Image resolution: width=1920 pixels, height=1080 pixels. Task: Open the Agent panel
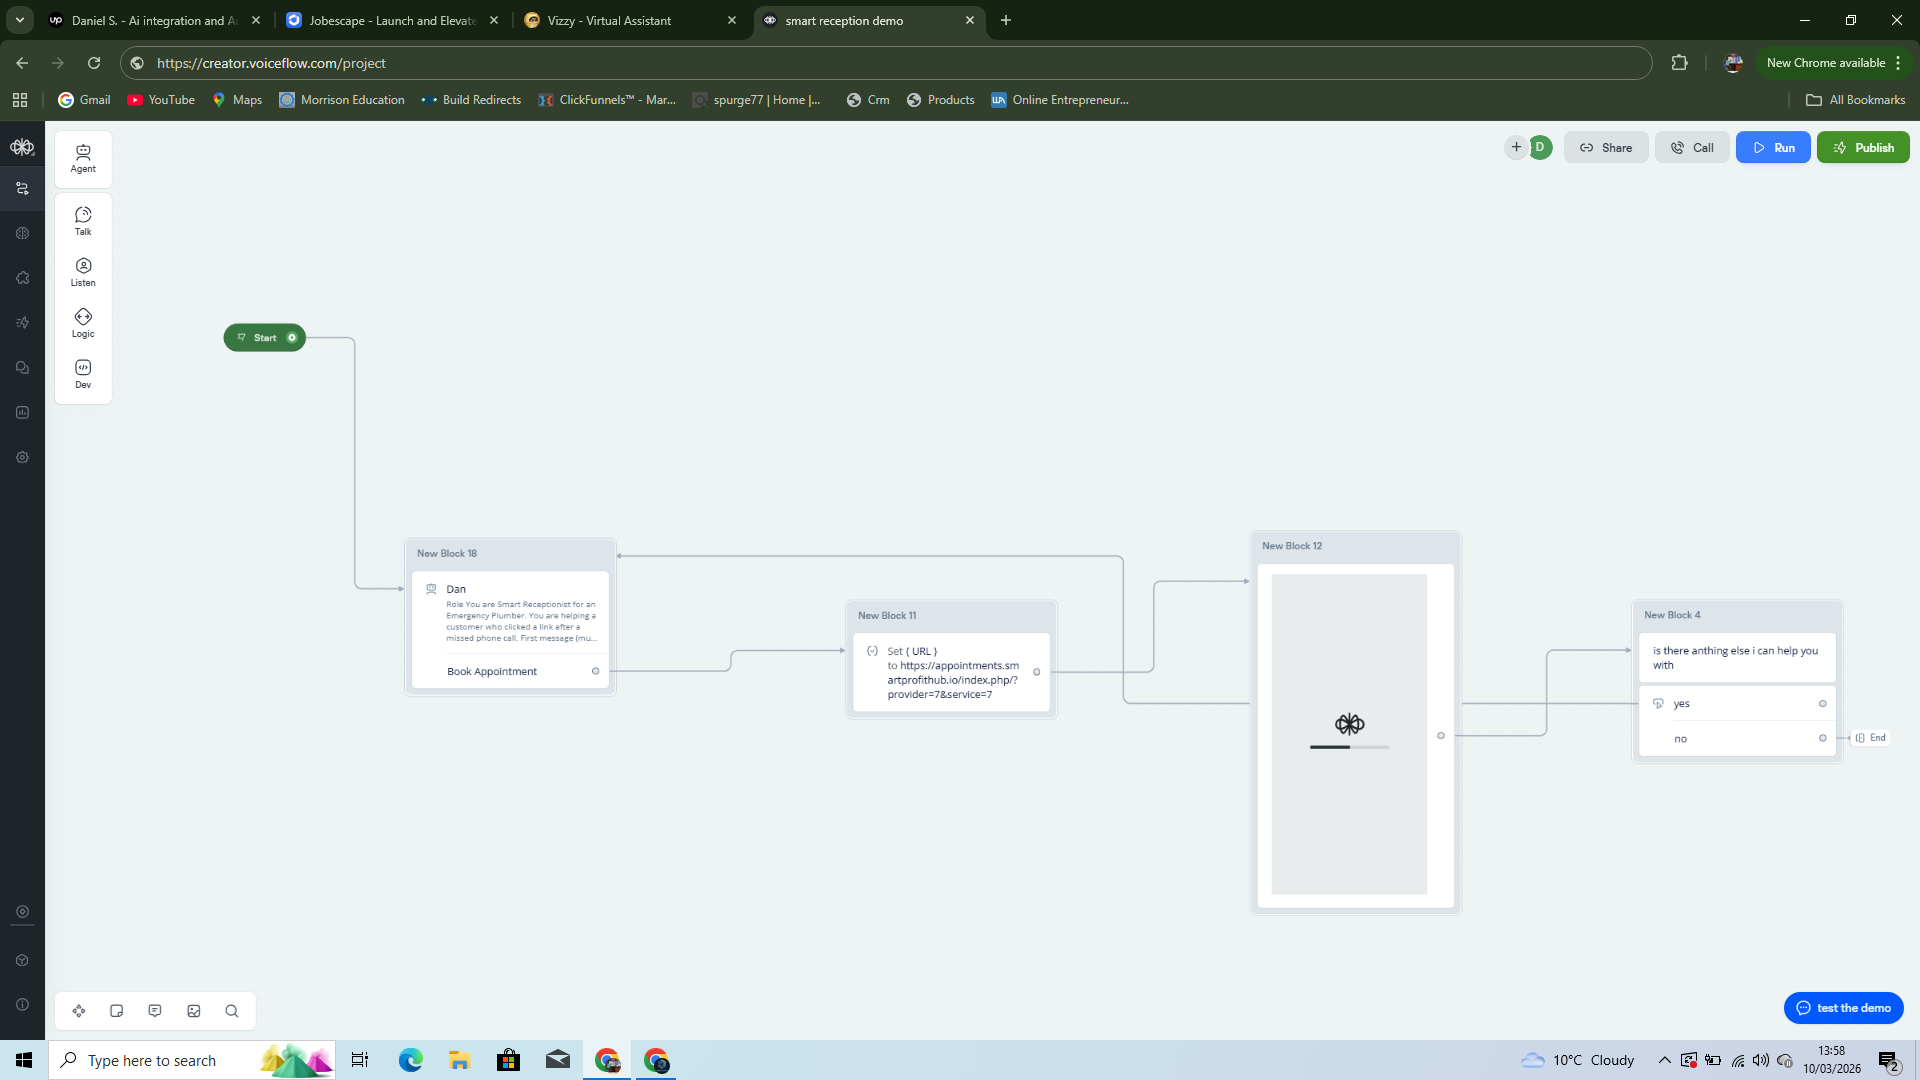(x=83, y=158)
